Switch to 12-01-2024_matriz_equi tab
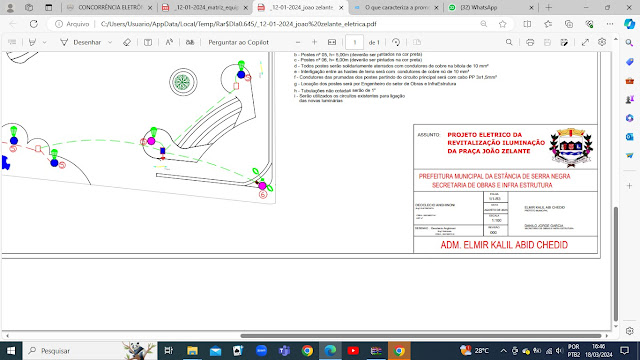 pos(205,7)
